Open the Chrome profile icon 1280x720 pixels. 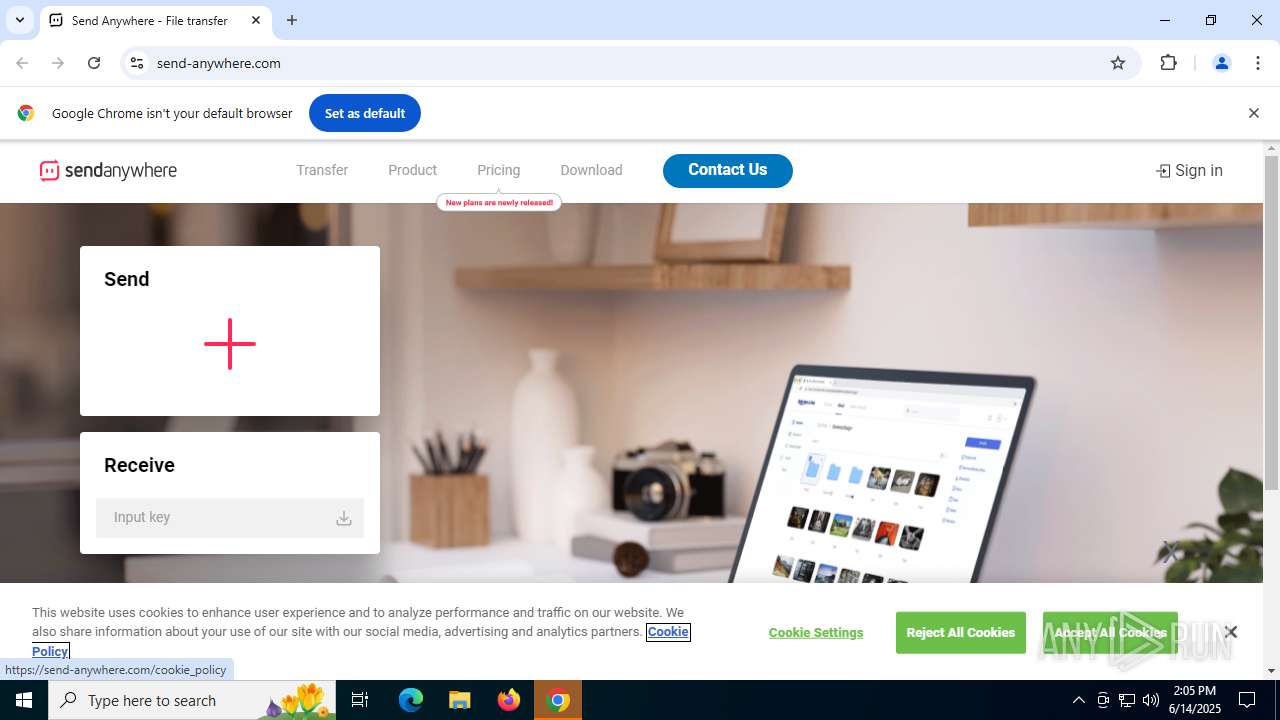pyautogui.click(x=1221, y=63)
